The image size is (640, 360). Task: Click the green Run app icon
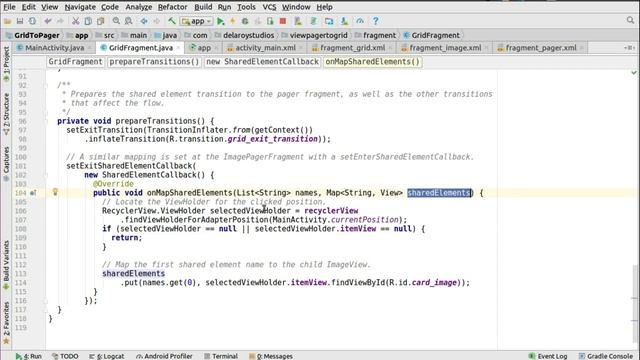pyautogui.click(x=221, y=21)
